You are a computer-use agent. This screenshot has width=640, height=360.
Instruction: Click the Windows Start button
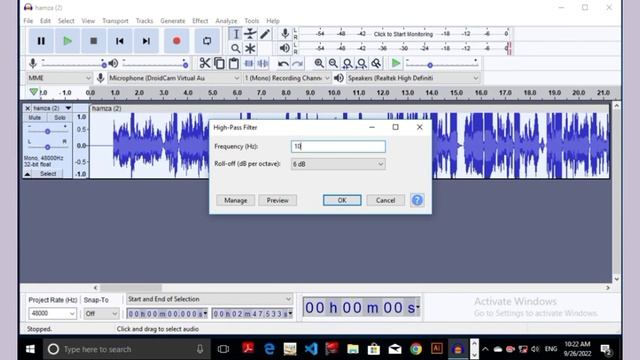click(30, 349)
